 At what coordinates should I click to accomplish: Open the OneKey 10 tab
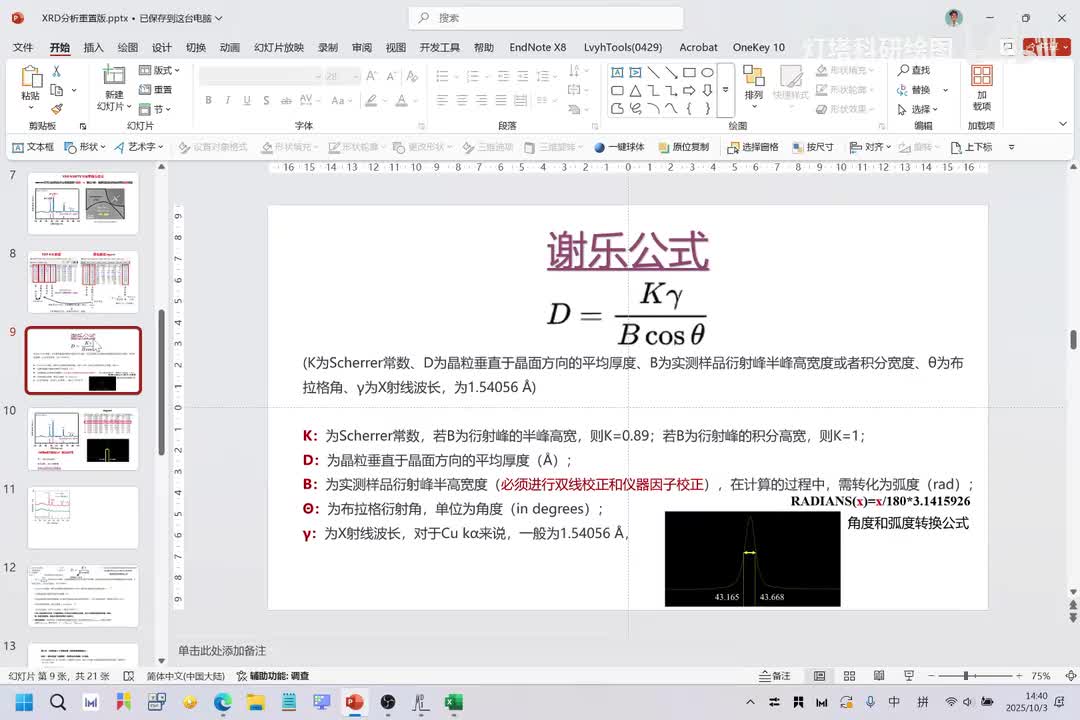point(758,47)
